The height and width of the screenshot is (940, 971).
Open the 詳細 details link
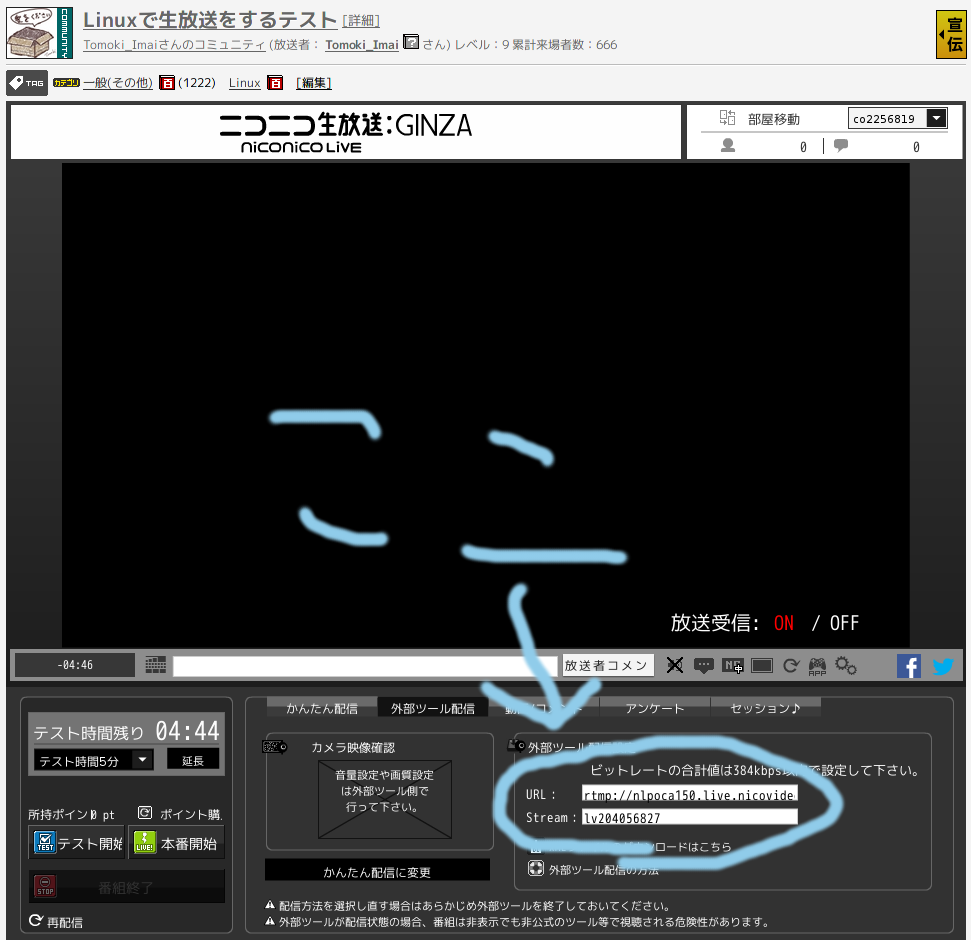pyautogui.click(x=361, y=21)
